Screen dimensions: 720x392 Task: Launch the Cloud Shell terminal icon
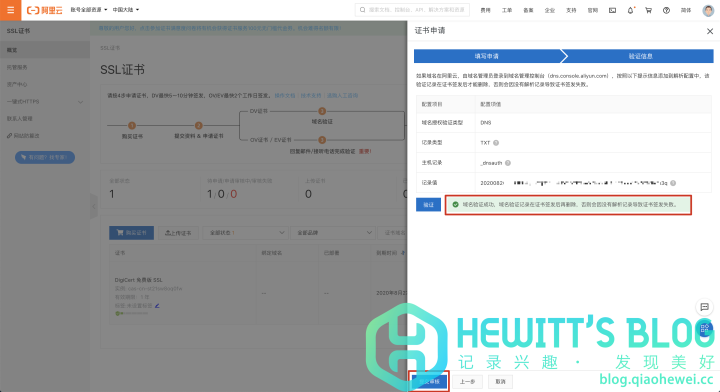coord(613,10)
